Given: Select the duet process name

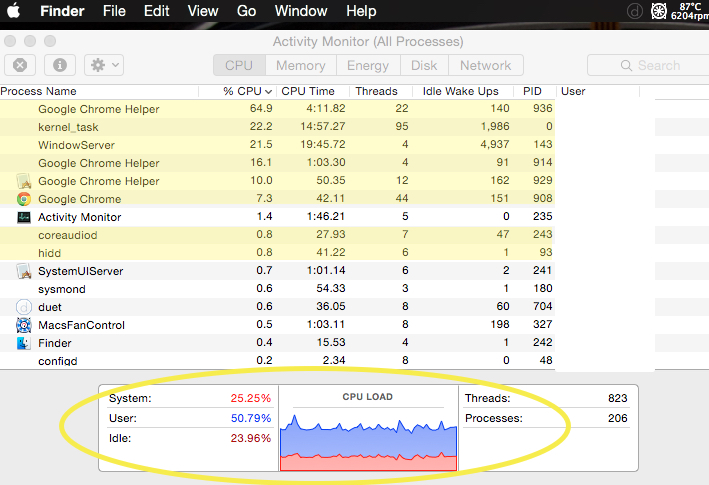Looking at the screenshot, I should pyautogui.click(x=50, y=307).
